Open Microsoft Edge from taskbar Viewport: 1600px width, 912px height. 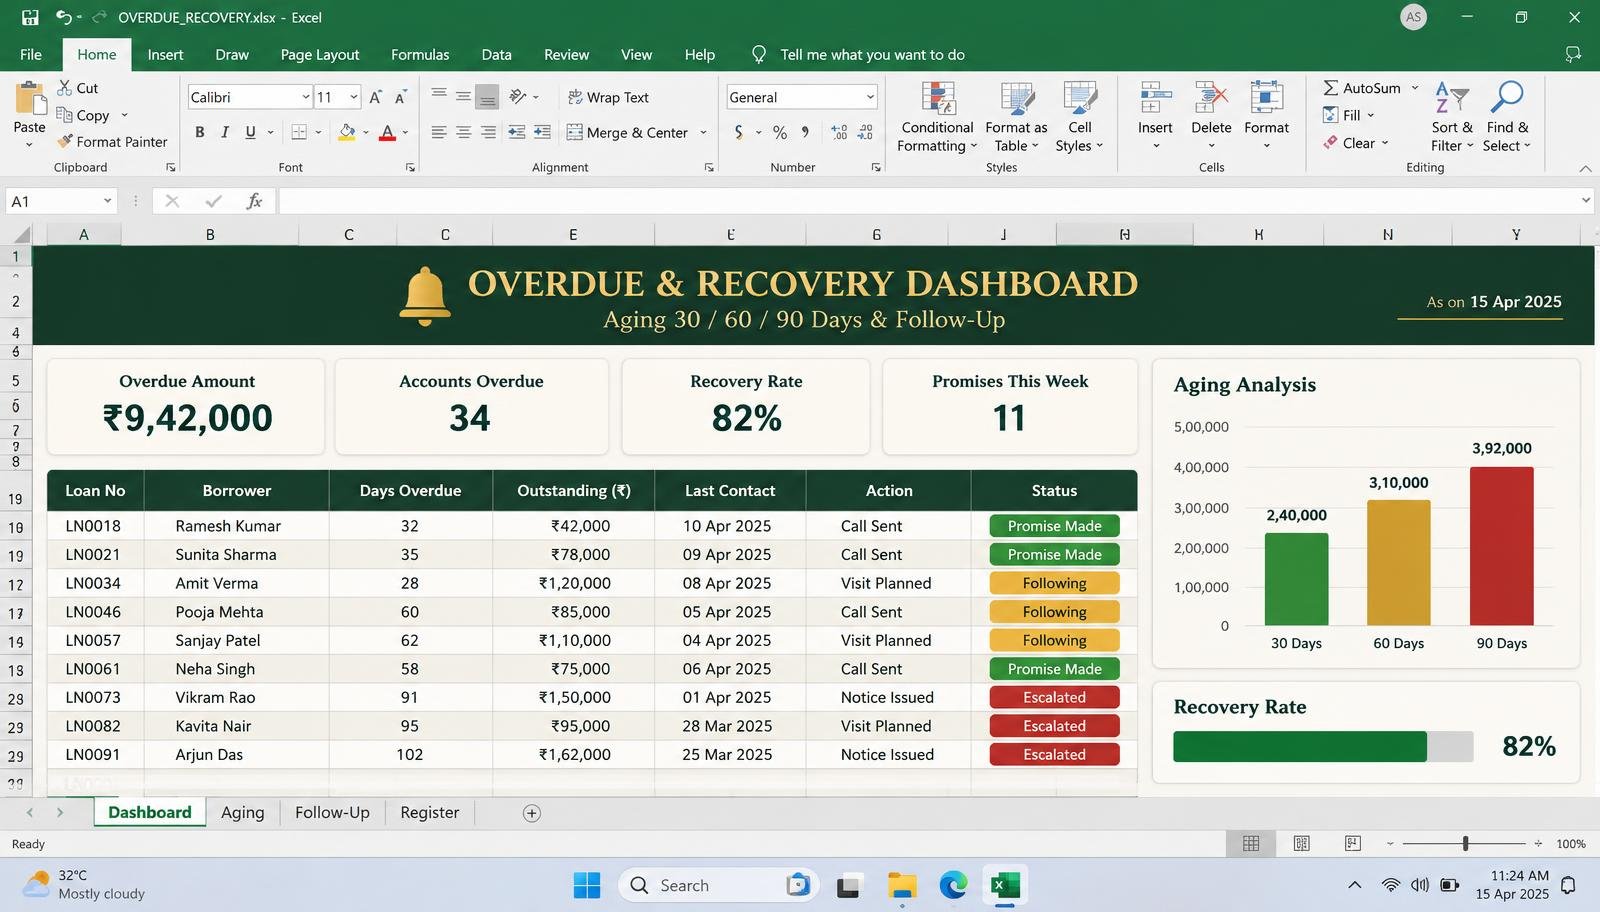953,885
